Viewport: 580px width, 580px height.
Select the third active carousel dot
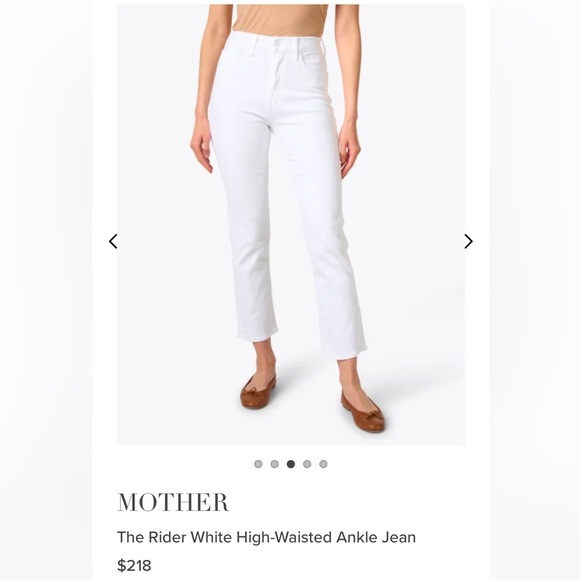(291, 464)
